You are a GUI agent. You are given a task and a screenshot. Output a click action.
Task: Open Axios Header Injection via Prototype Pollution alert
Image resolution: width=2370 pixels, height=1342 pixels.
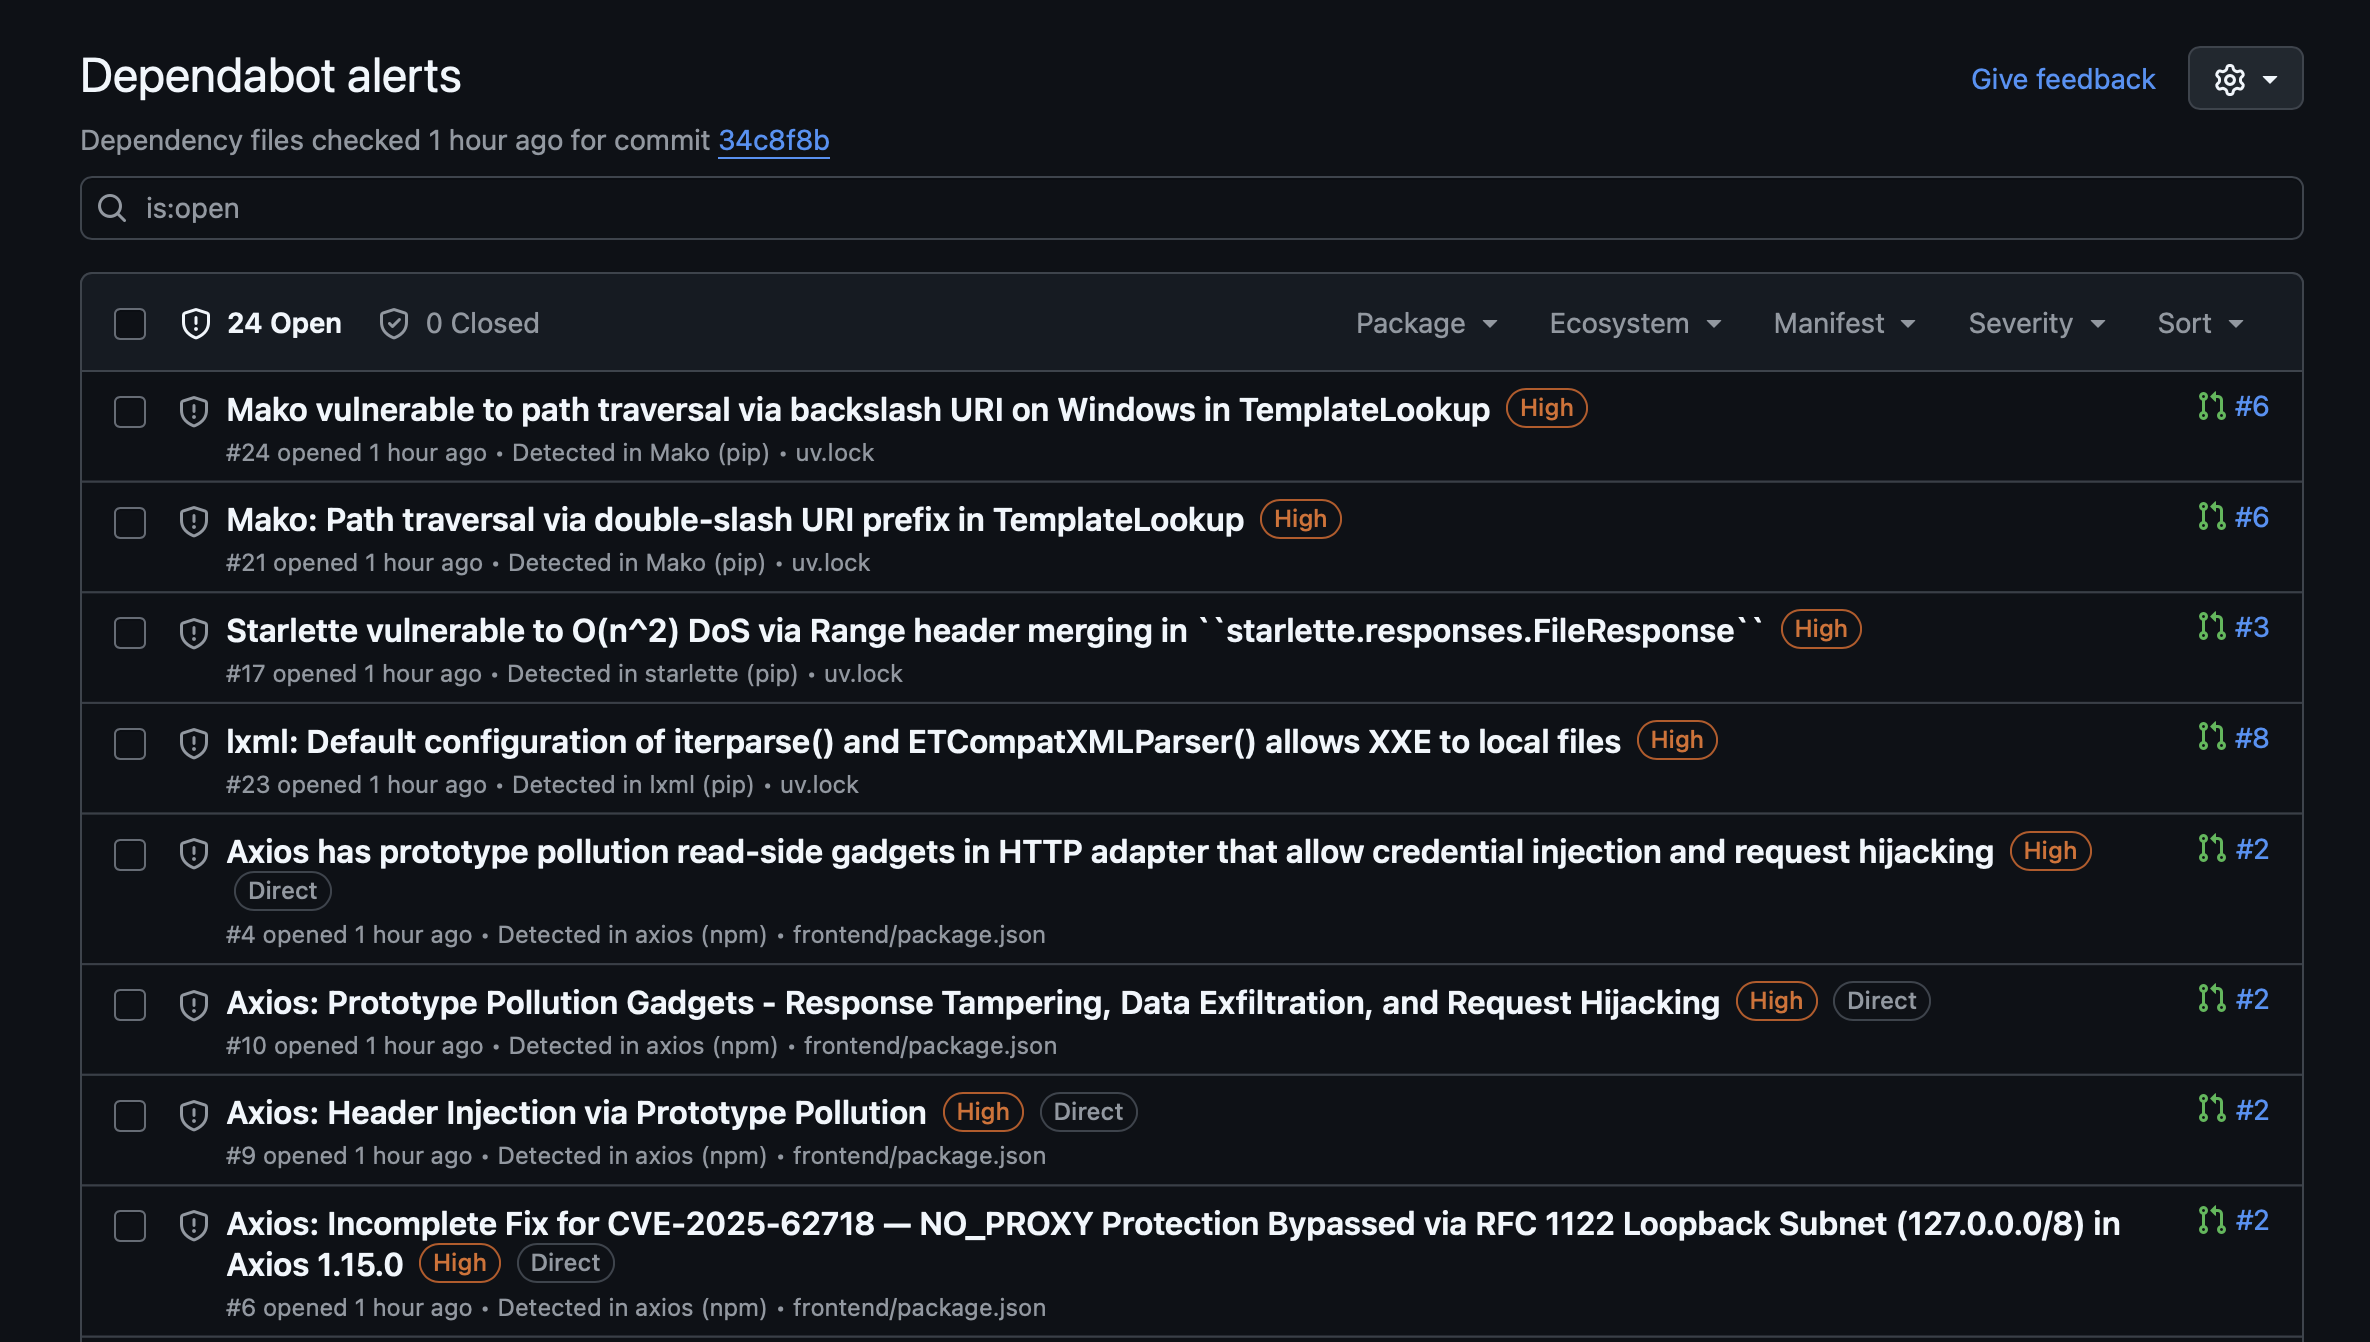(x=576, y=1113)
